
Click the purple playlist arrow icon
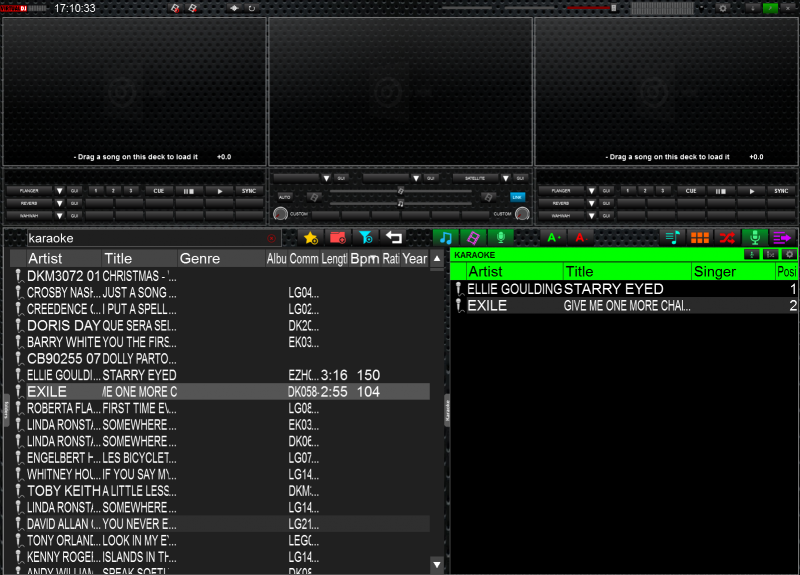(x=783, y=238)
